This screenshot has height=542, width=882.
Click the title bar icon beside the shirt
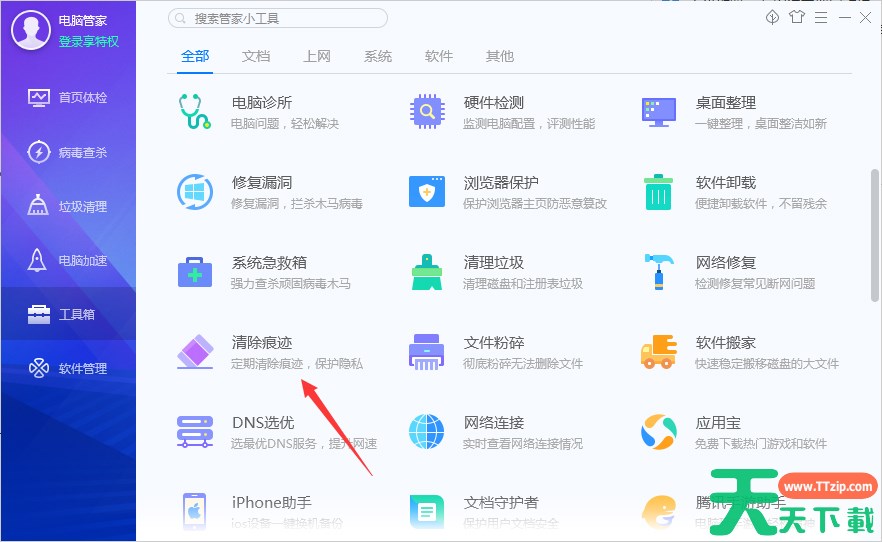click(x=772, y=17)
